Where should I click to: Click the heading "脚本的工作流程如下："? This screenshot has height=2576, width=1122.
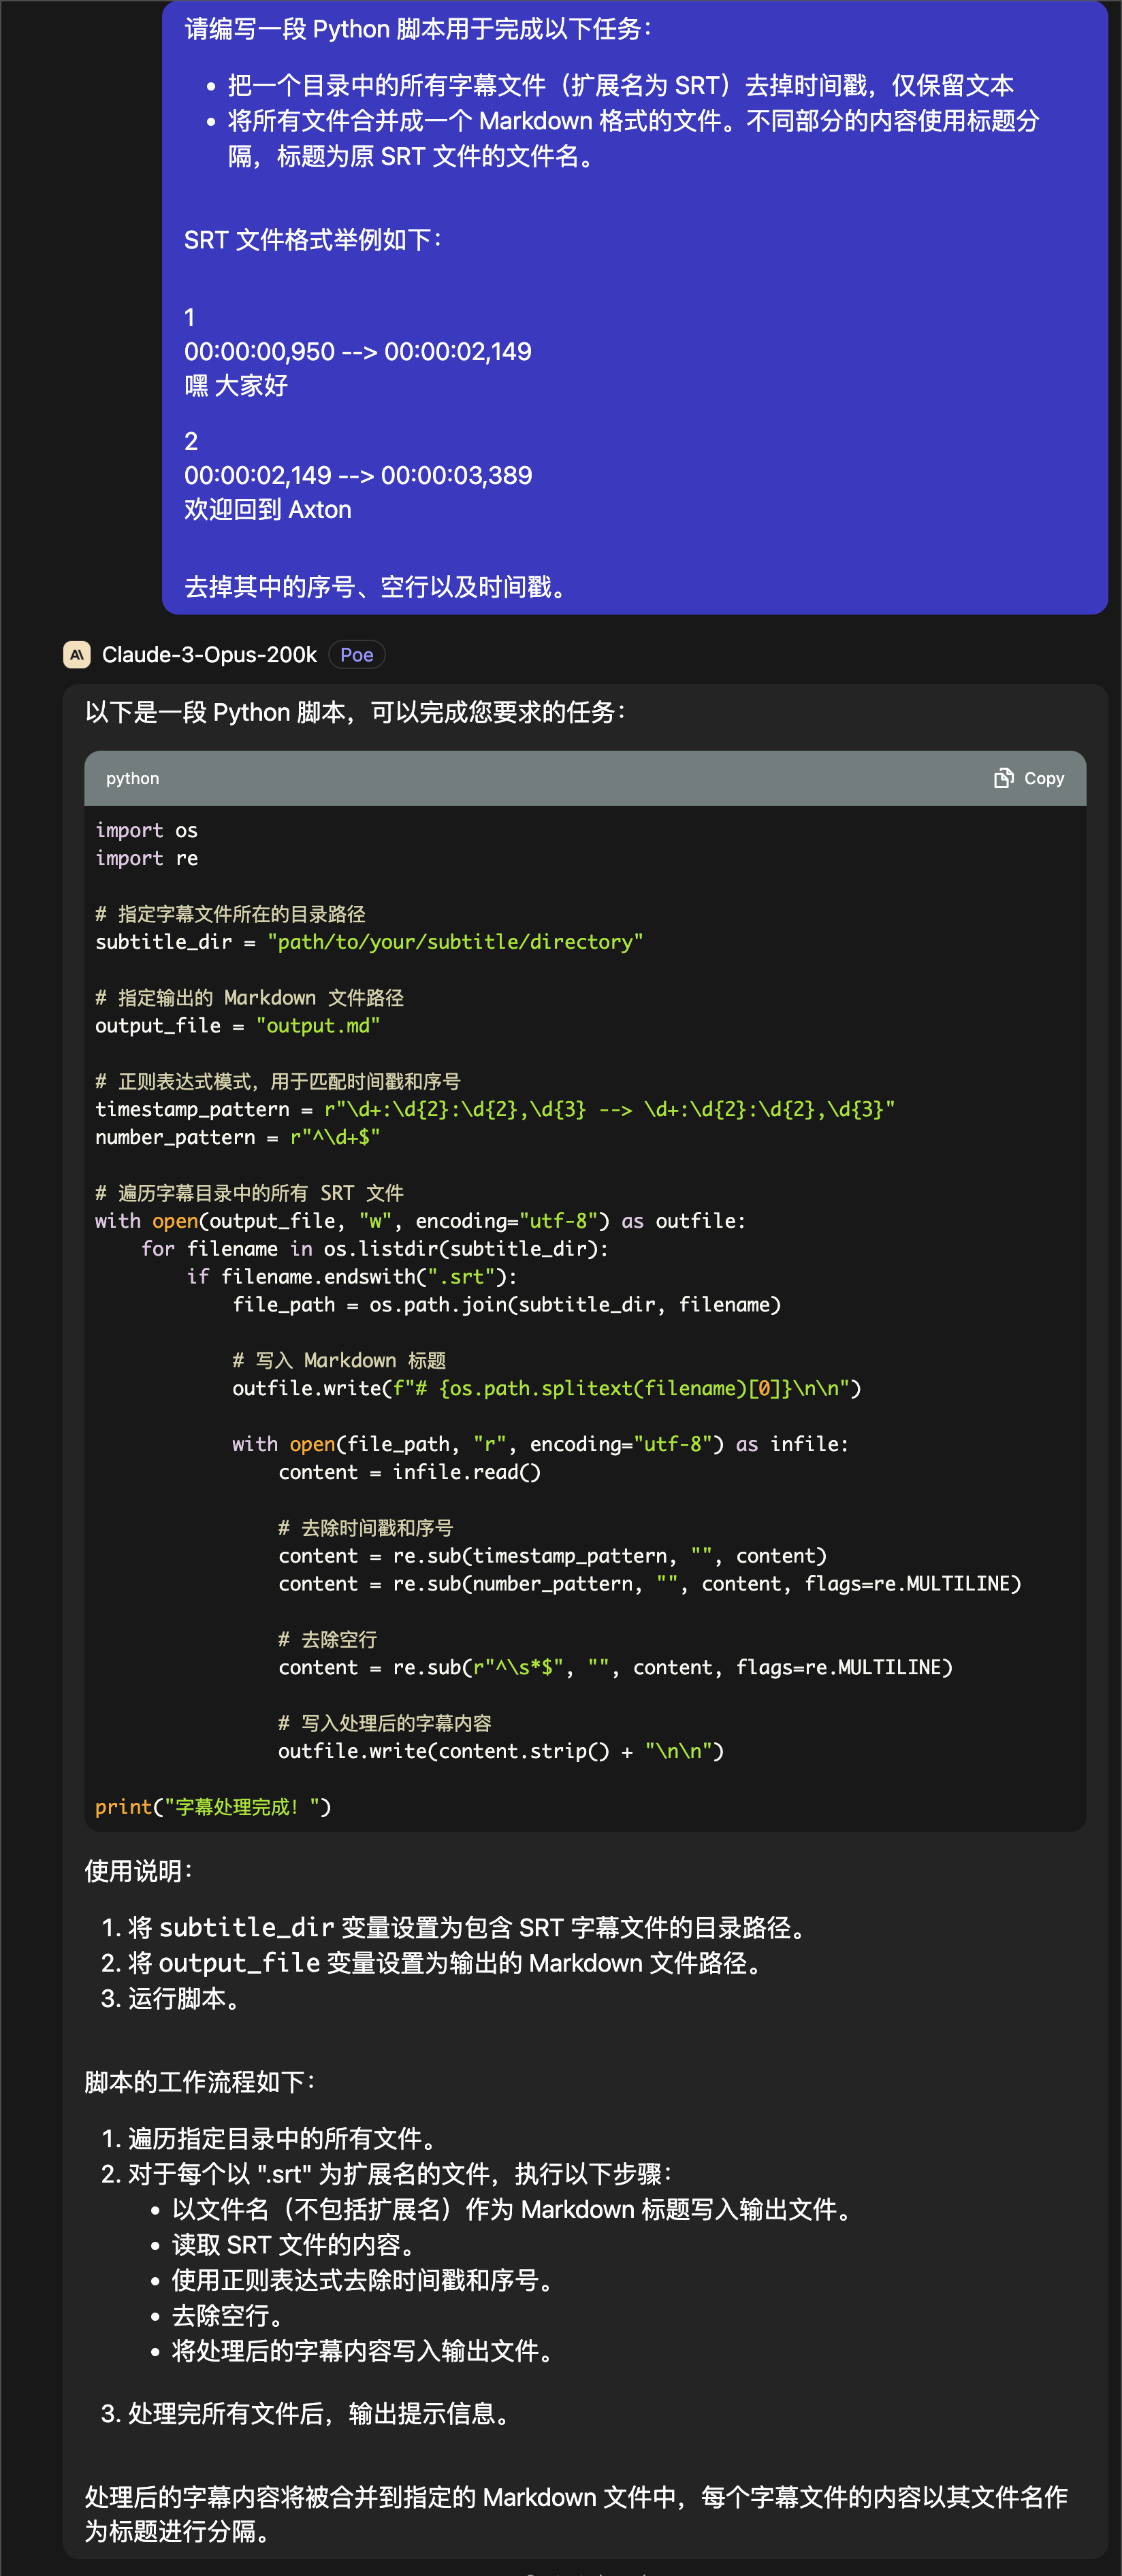point(201,2083)
